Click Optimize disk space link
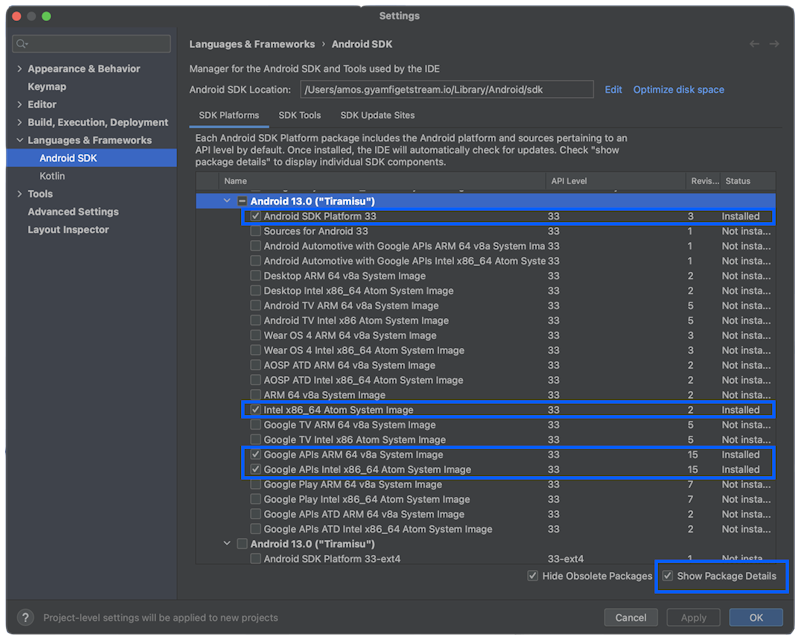The image size is (800, 641). (x=678, y=90)
